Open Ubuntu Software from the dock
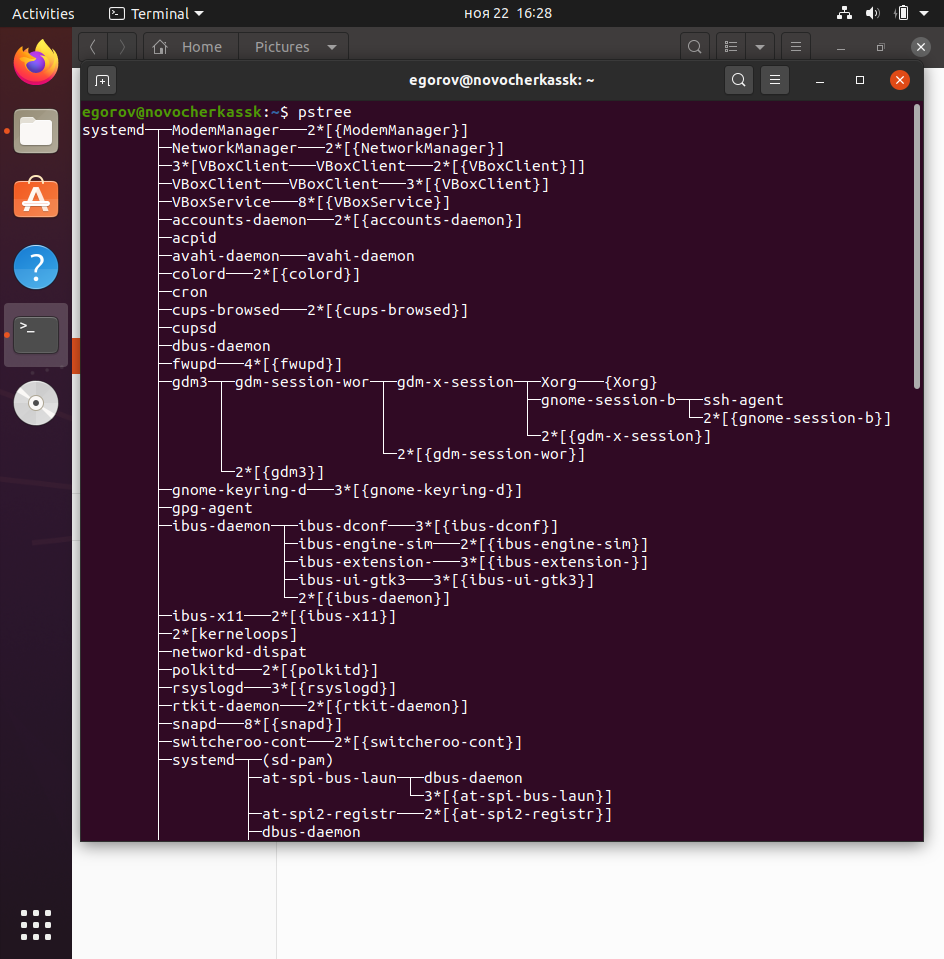The height and width of the screenshot is (959, 944). point(36,199)
